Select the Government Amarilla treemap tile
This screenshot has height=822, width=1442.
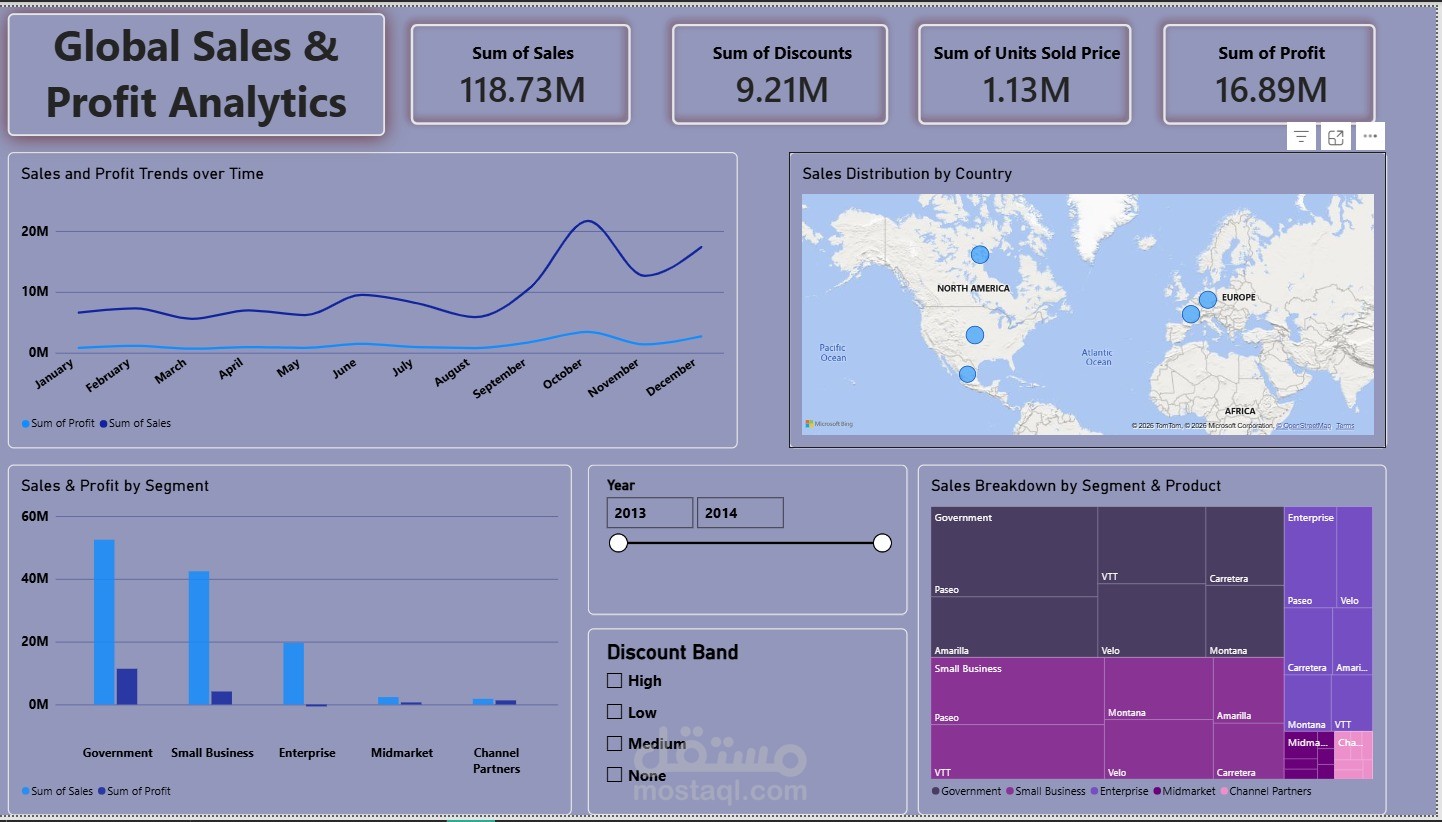pyautogui.click(x=1014, y=627)
